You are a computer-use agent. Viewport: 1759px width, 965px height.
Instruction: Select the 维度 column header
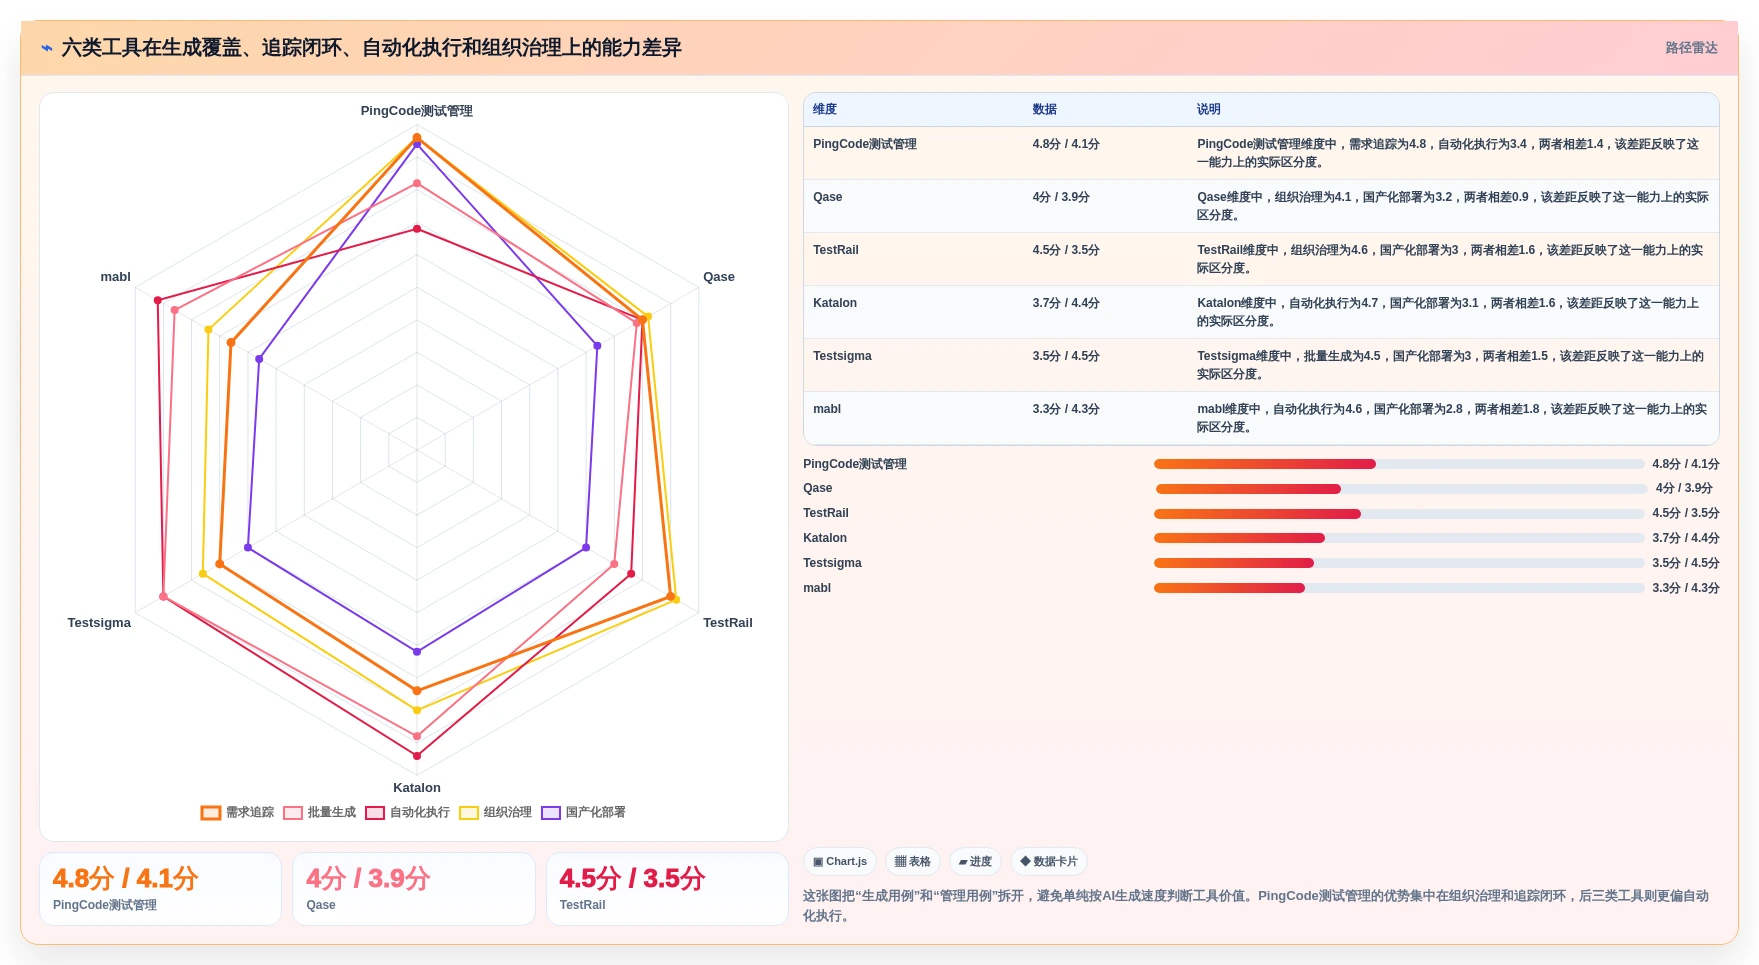point(825,109)
